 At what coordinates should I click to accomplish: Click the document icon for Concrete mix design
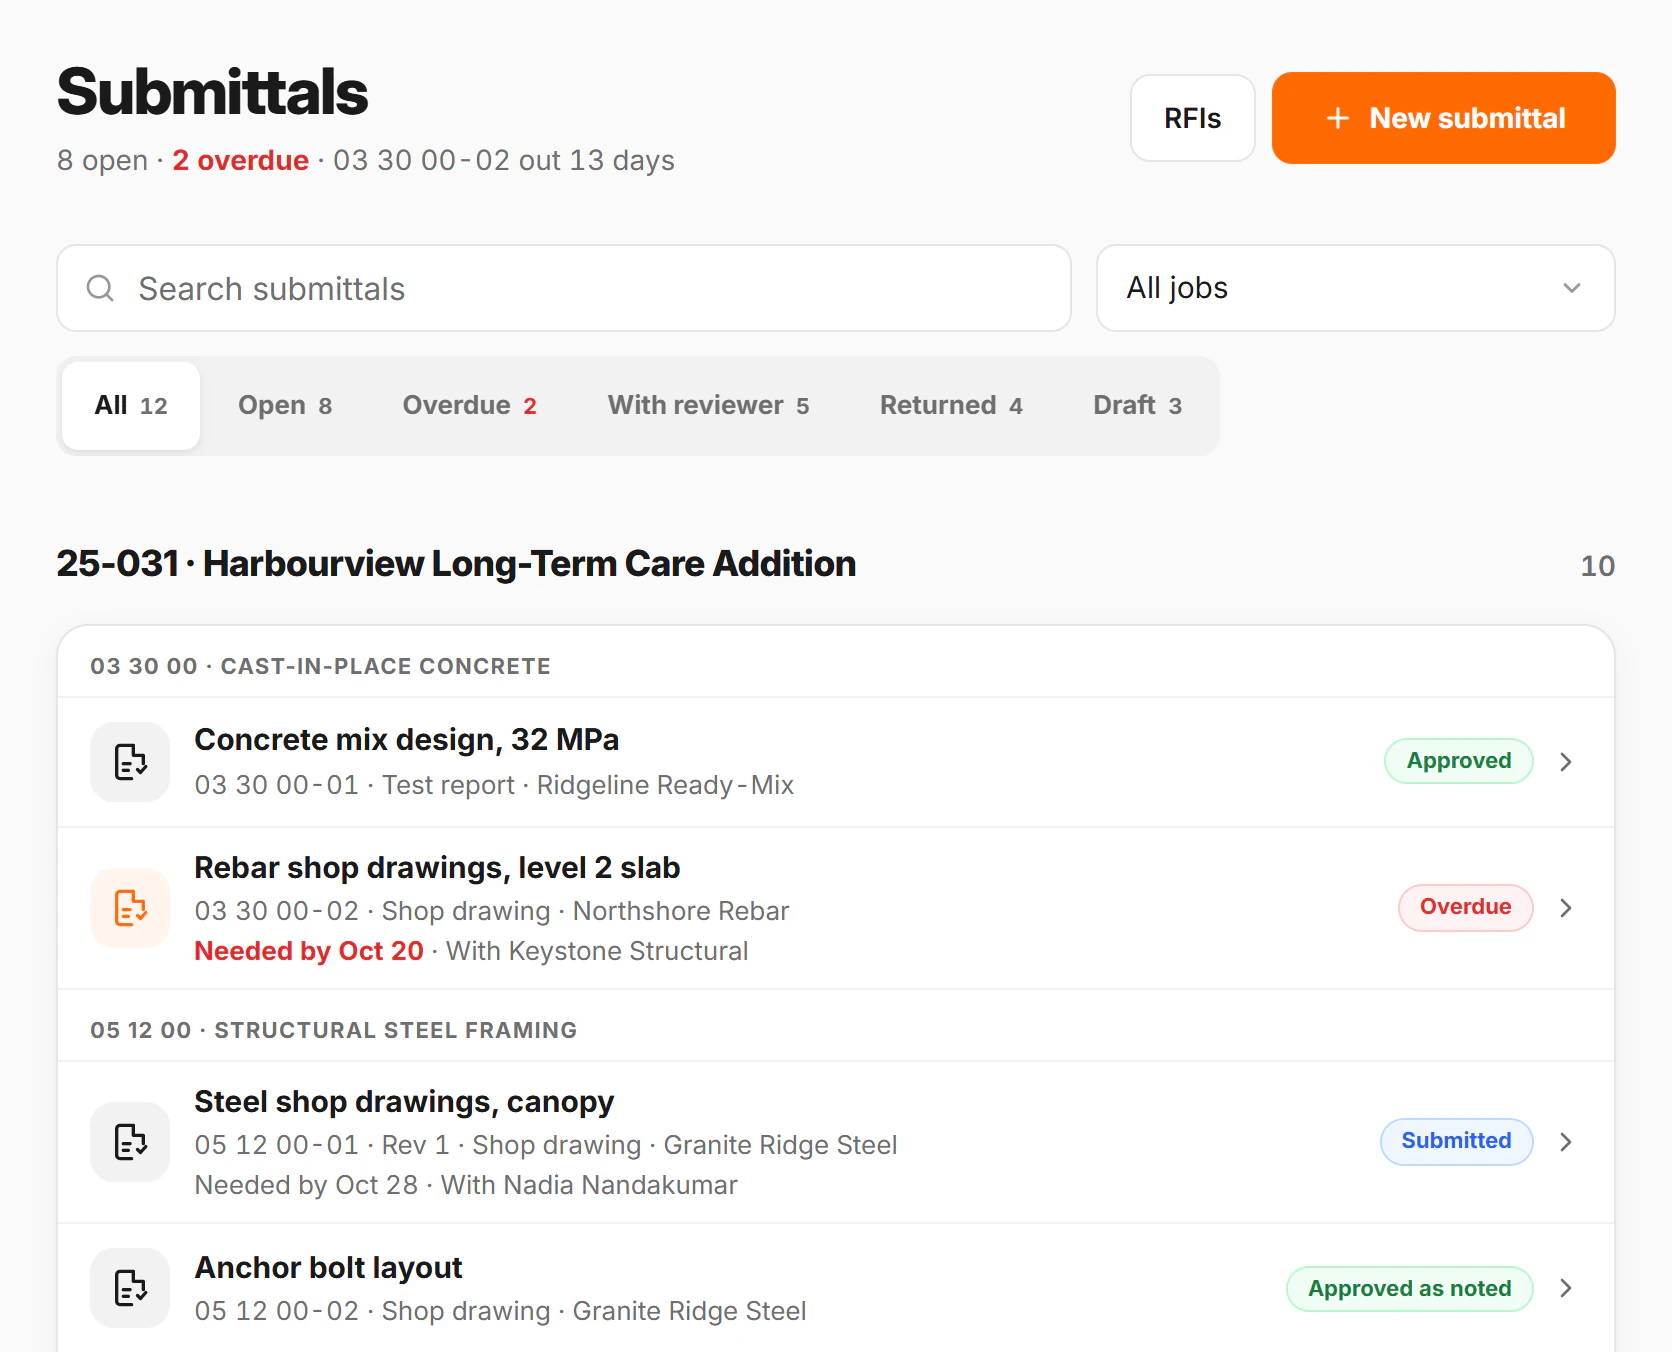point(130,762)
